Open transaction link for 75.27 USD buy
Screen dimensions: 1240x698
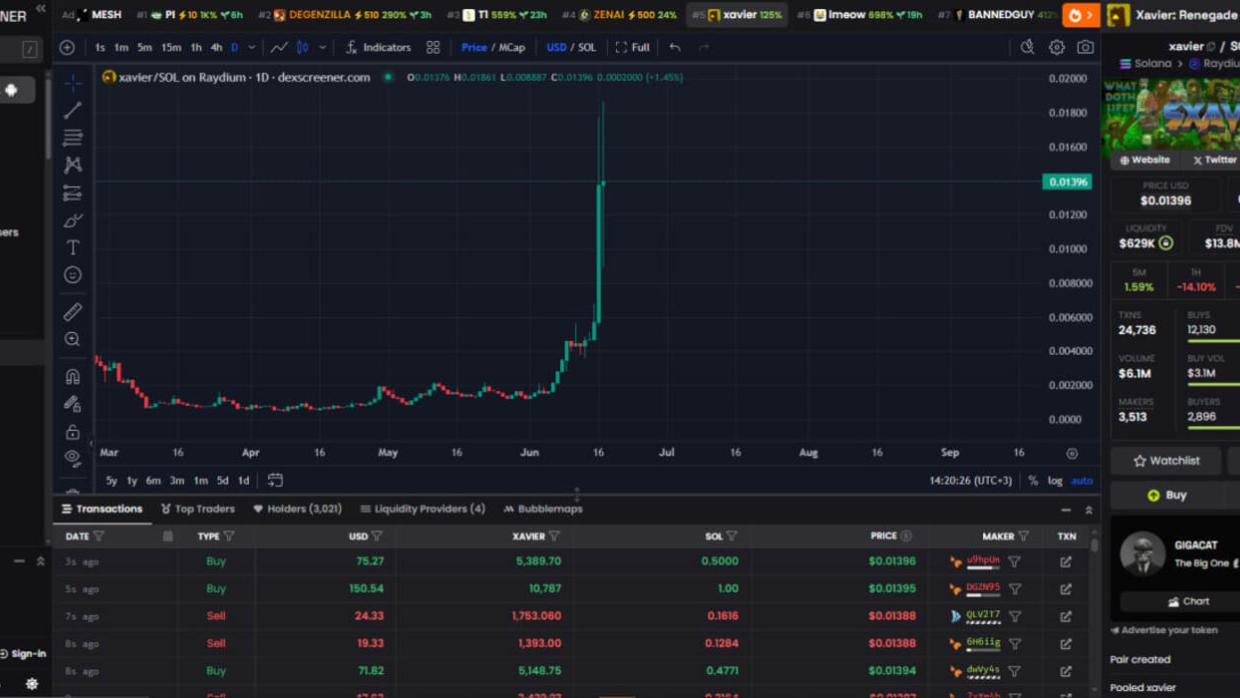pos(1066,562)
